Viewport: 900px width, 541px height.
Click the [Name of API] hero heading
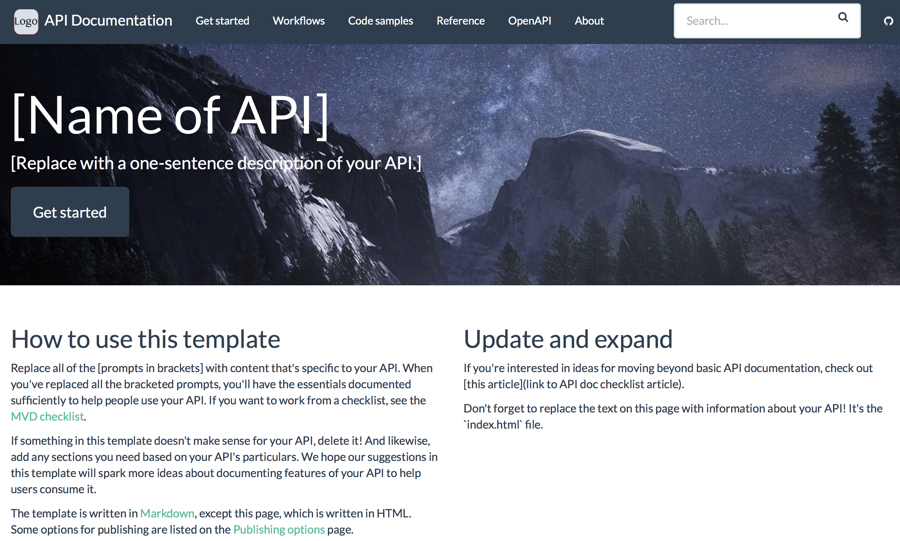point(170,116)
